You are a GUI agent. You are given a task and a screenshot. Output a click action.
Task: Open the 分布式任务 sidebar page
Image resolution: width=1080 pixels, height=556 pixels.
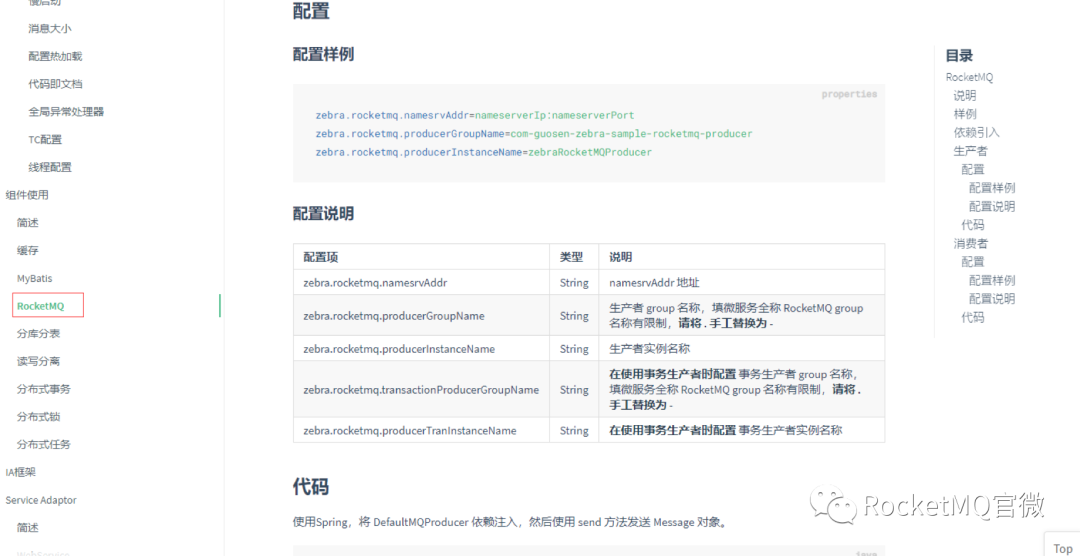point(44,444)
